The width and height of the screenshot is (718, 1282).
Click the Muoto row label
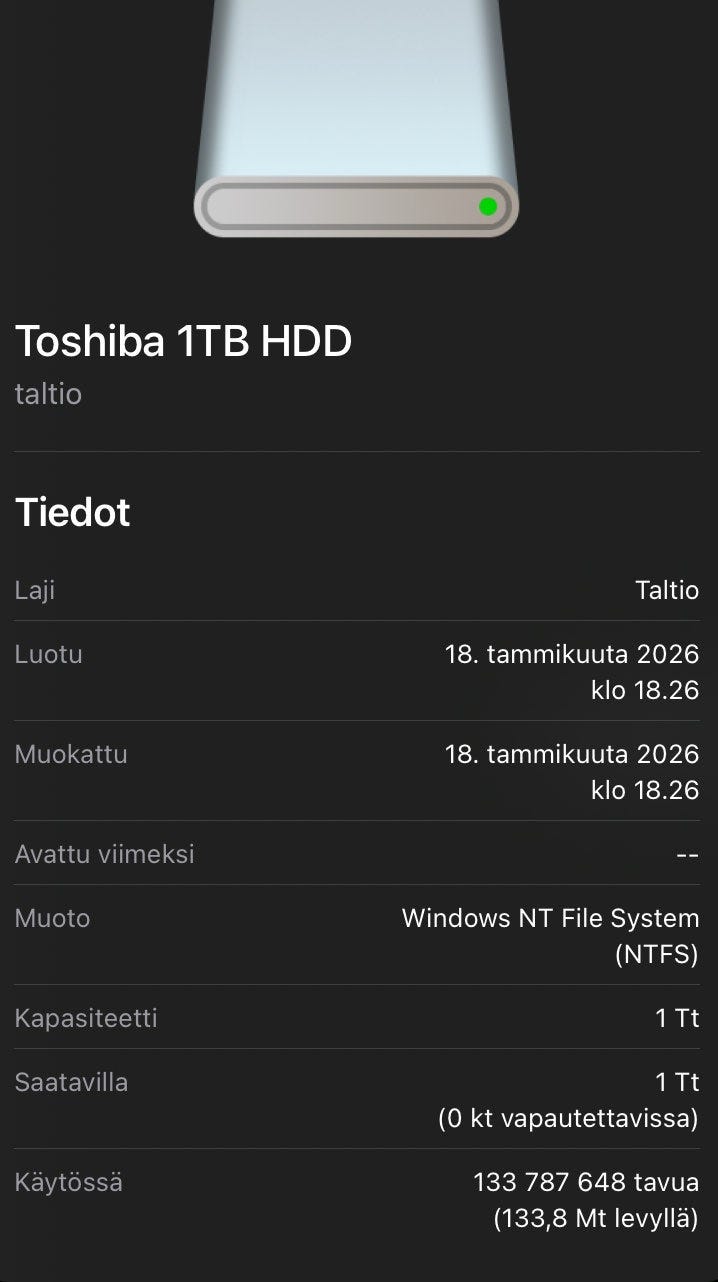[52, 918]
